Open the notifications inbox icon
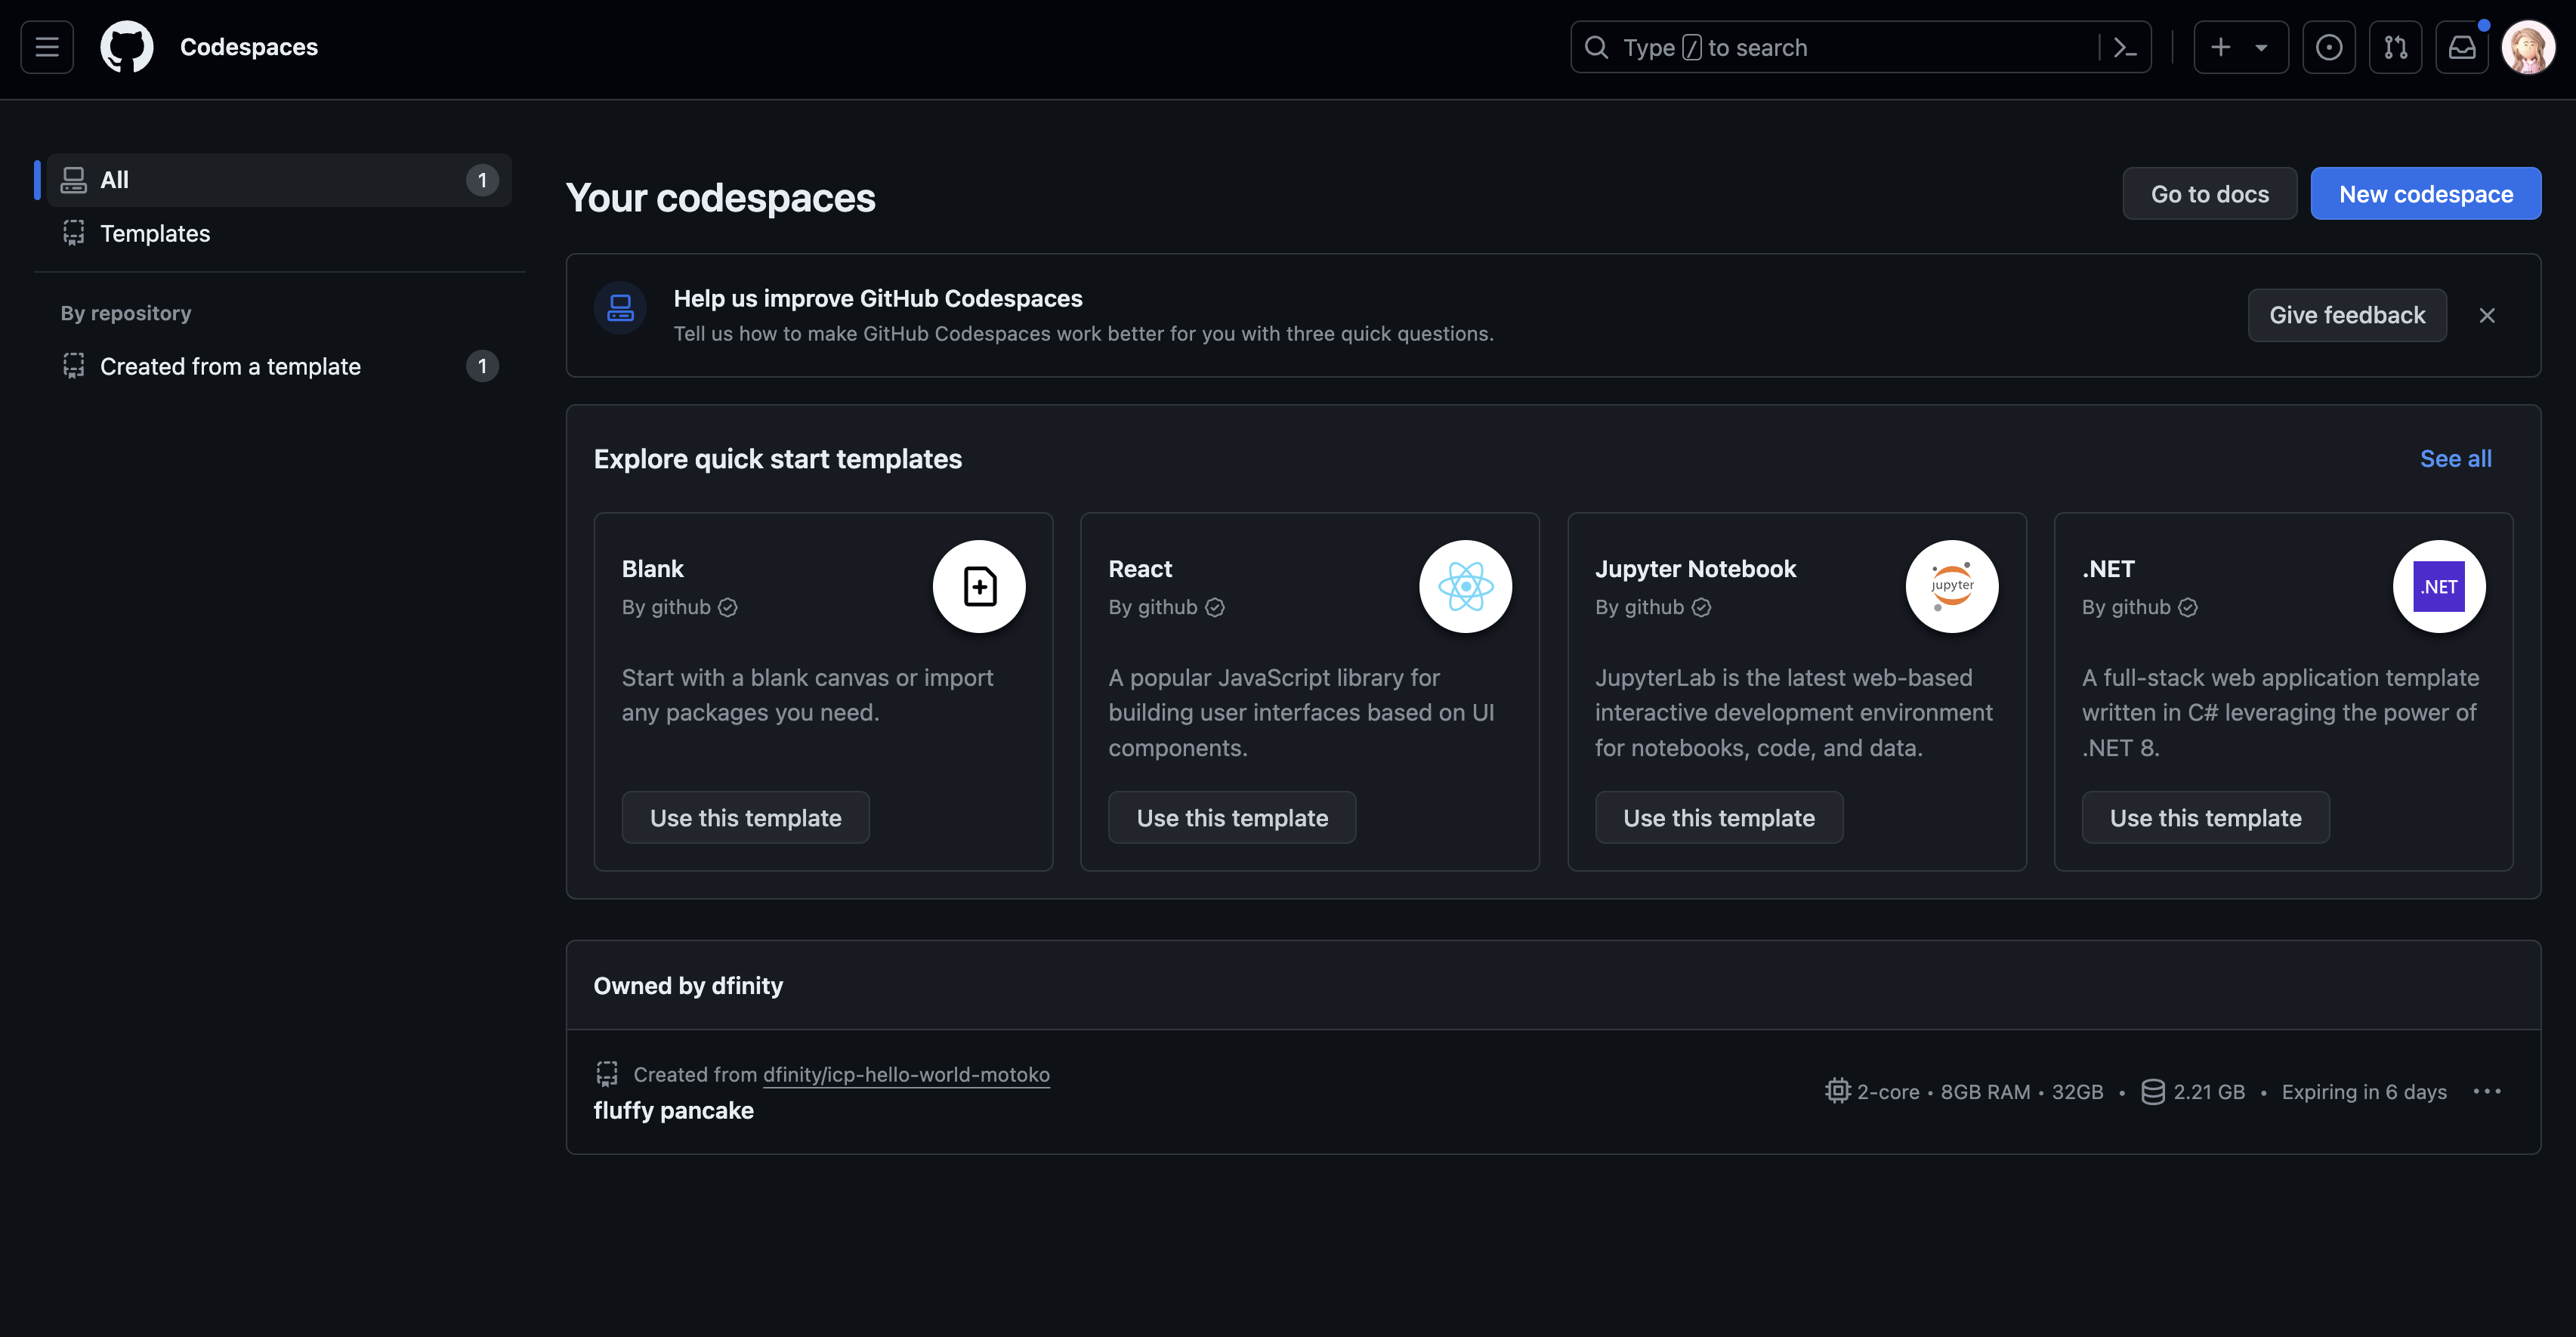Screen dimensions: 2576x1337 2462,47
